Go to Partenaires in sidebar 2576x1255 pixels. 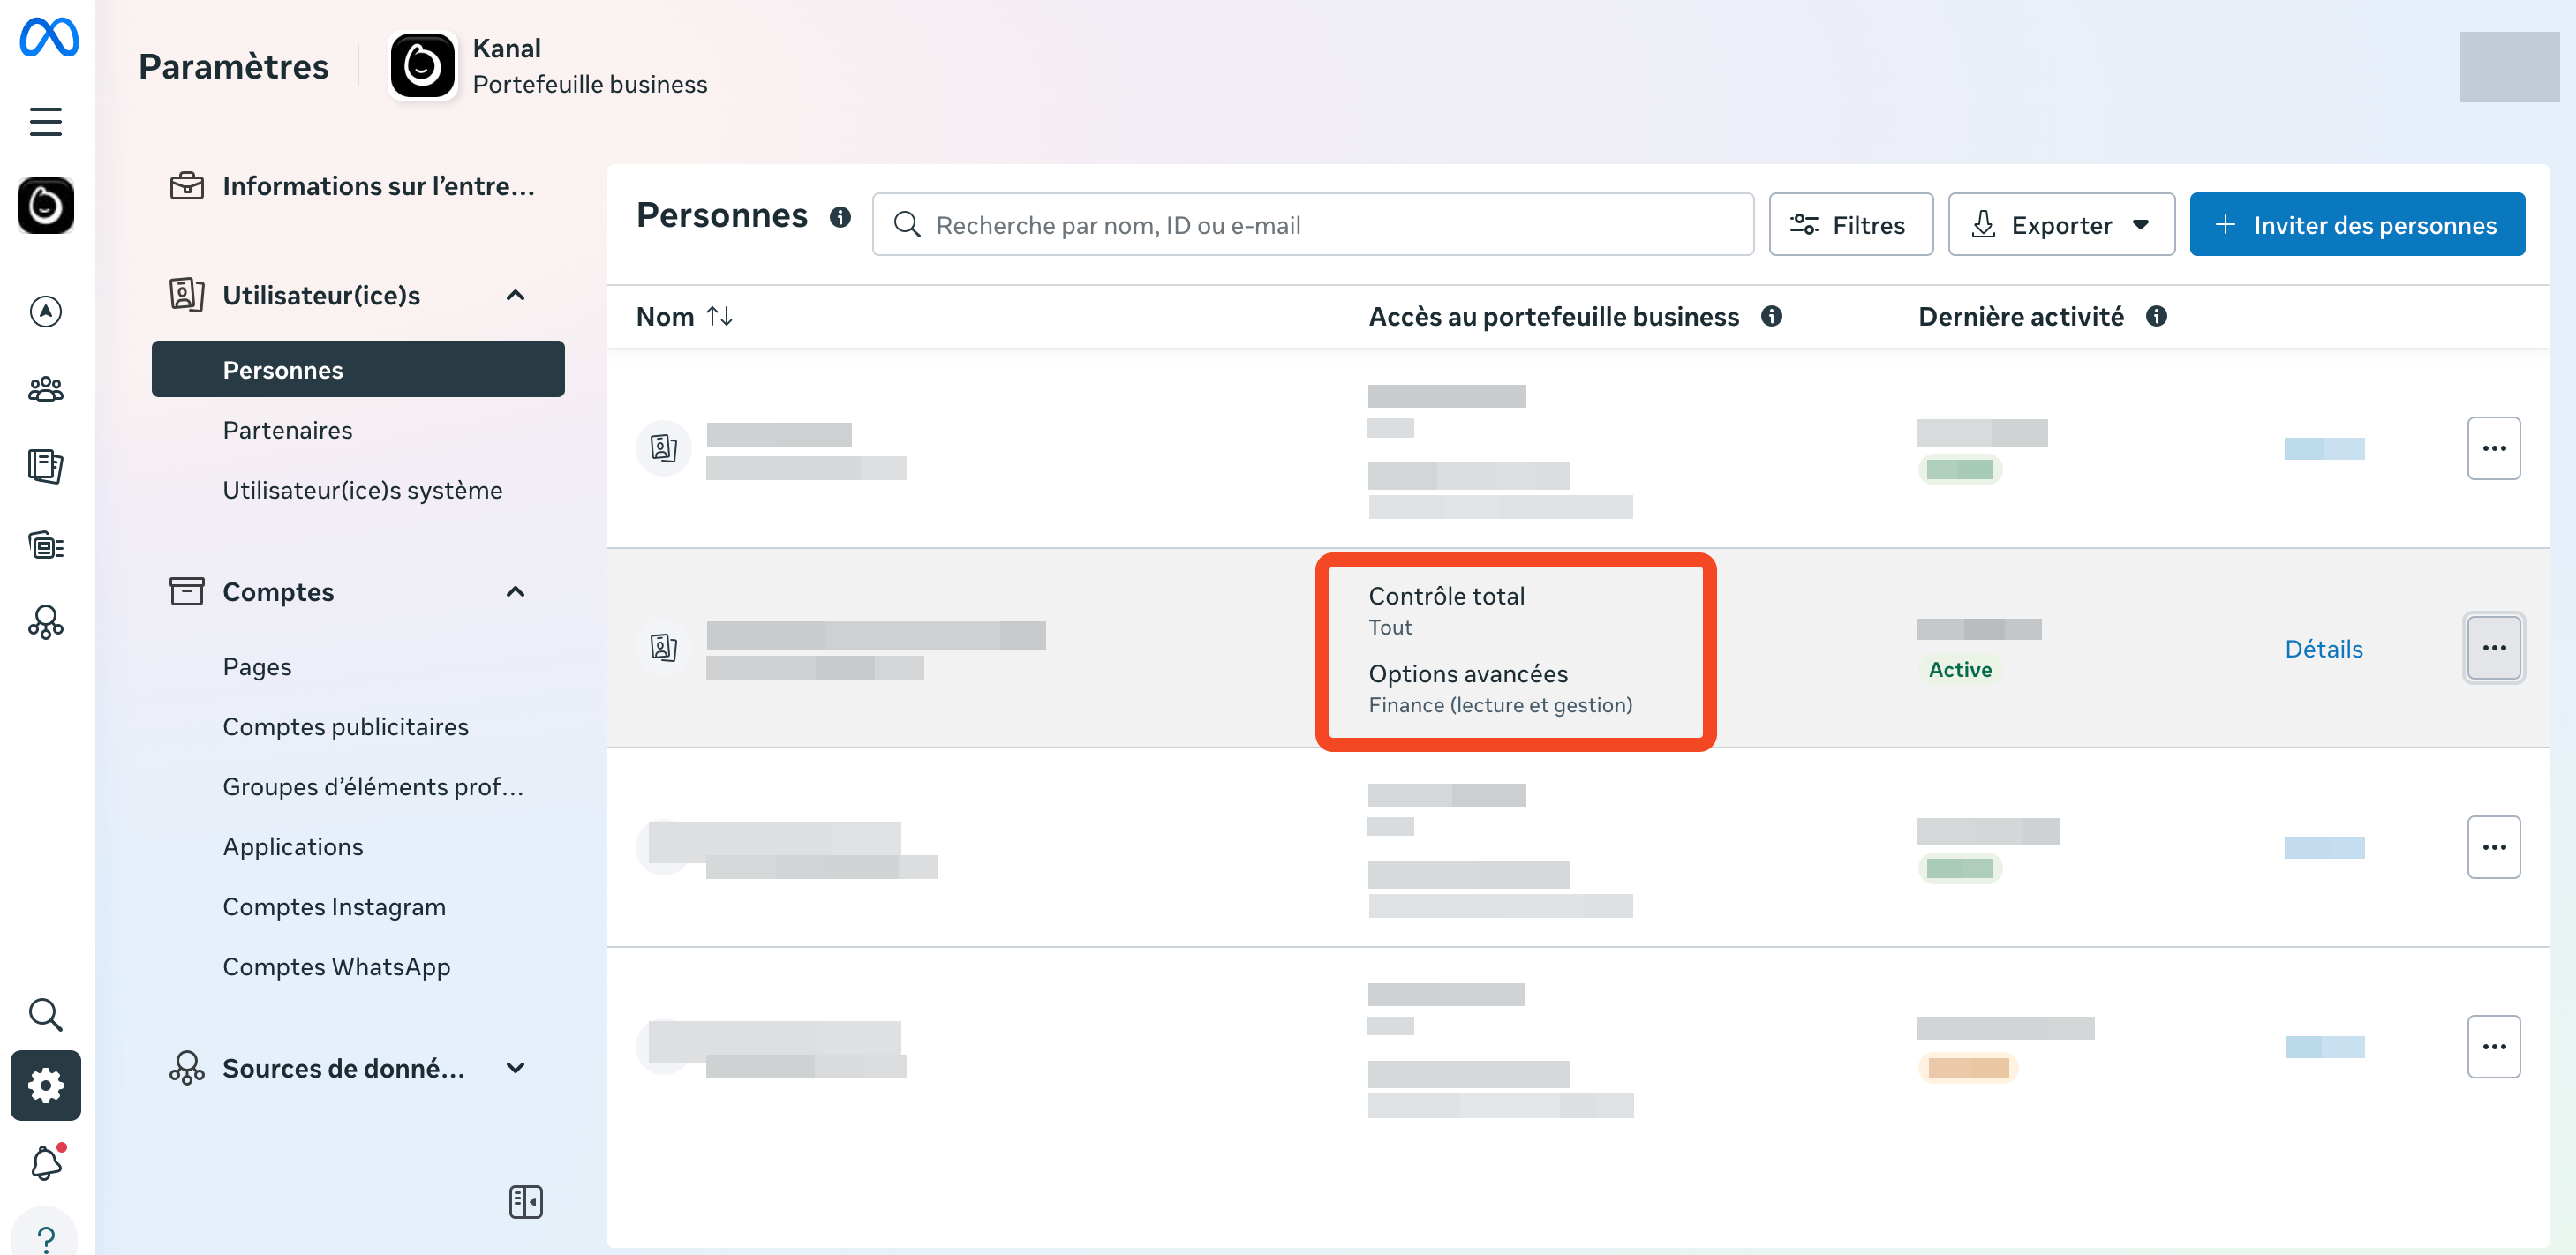pyautogui.click(x=288, y=430)
